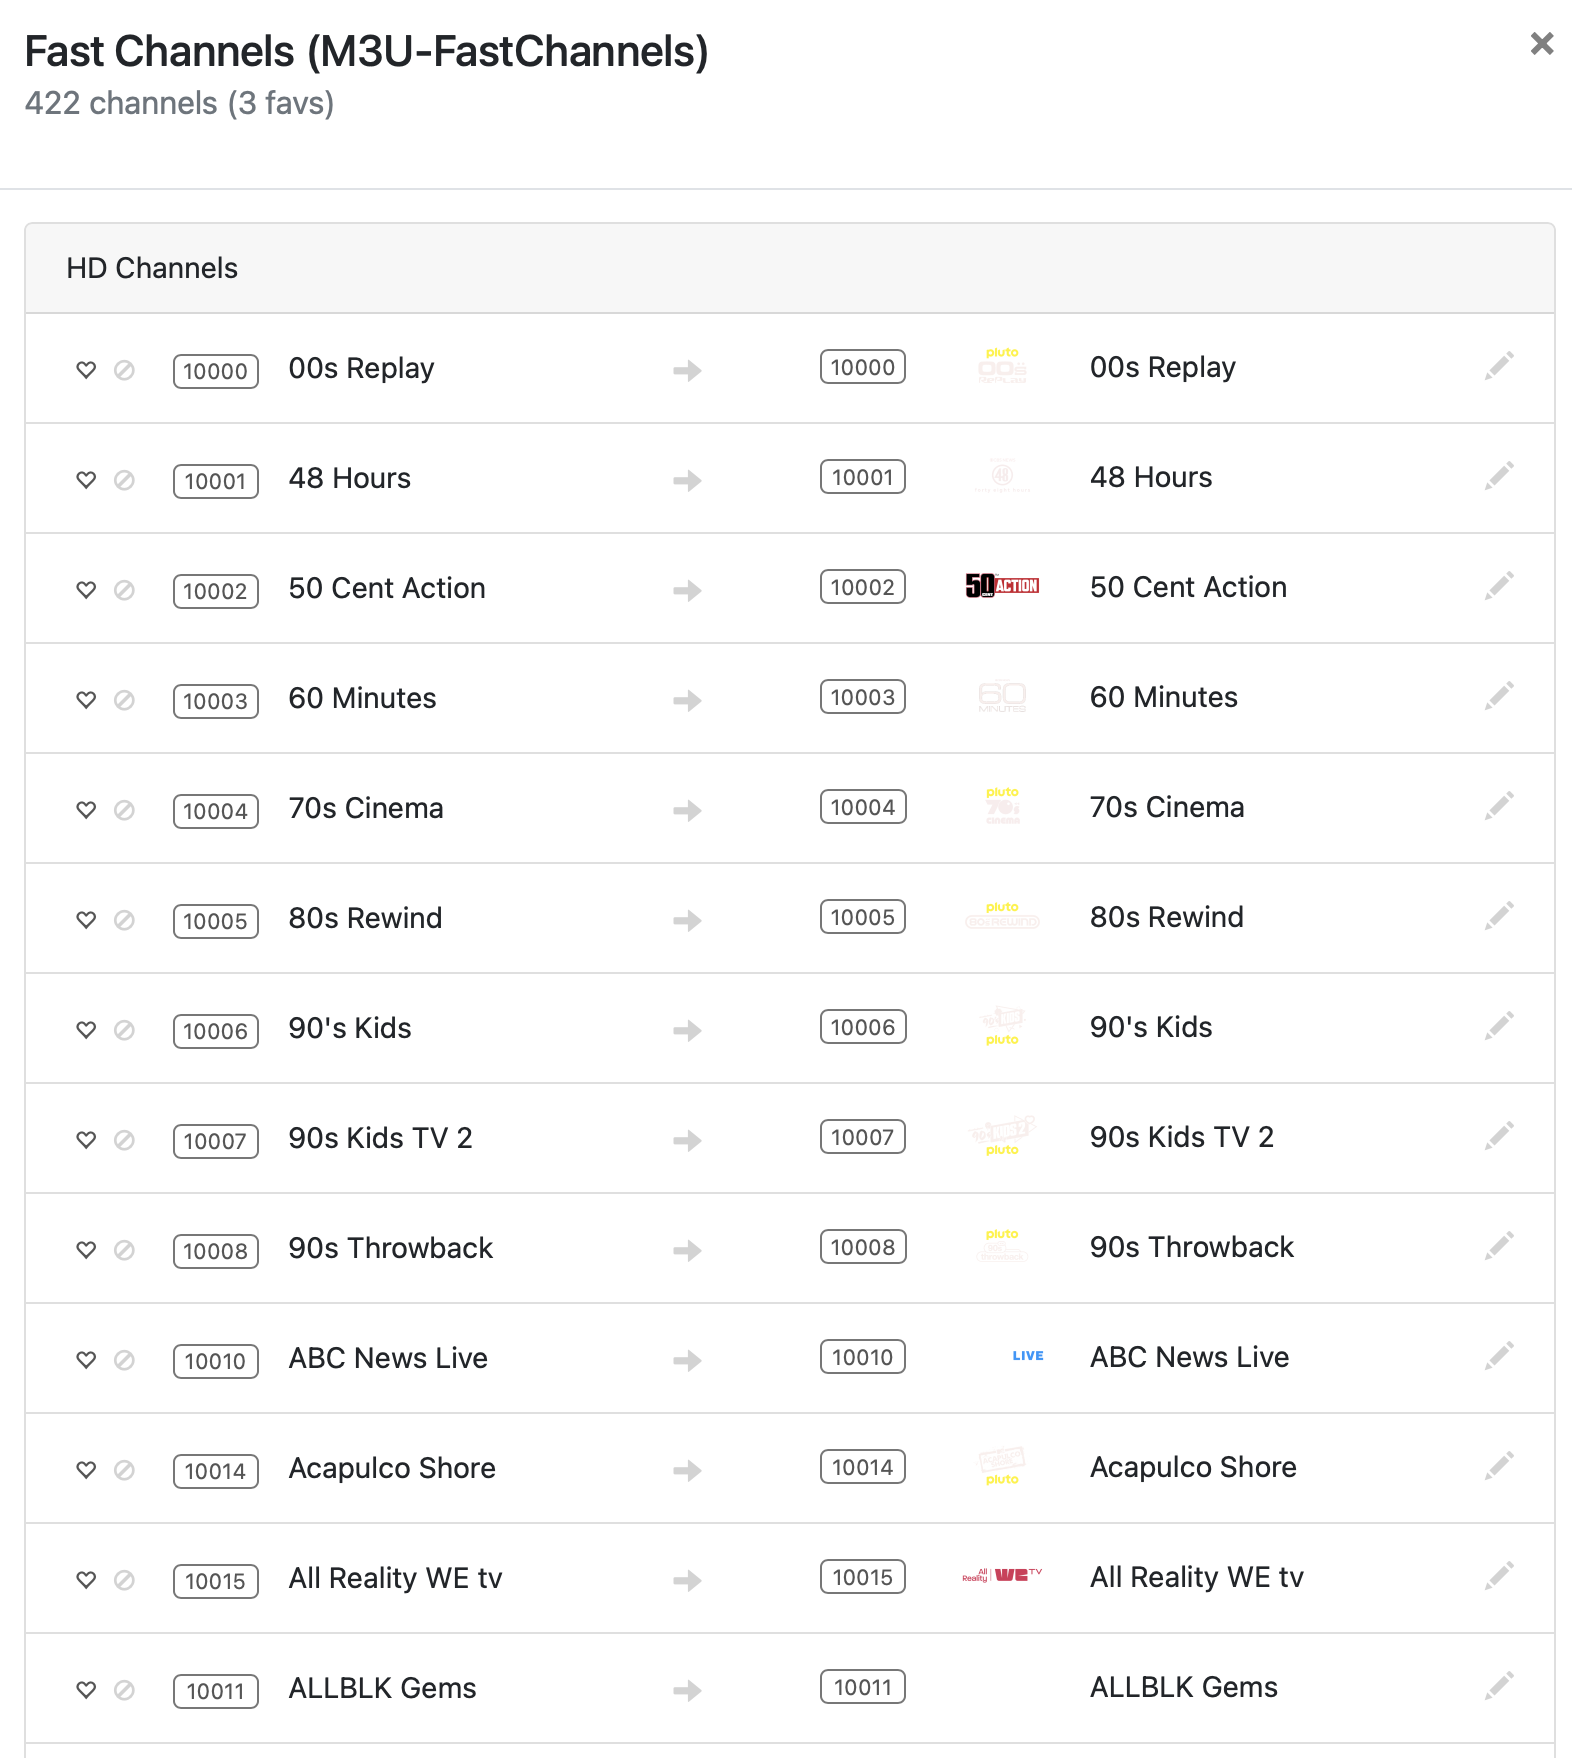Viewport: 1572px width, 1758px height.
Task: Open edit pencil for ABC News Live
Action: pyautogui.click(x=1498, y=1357)
